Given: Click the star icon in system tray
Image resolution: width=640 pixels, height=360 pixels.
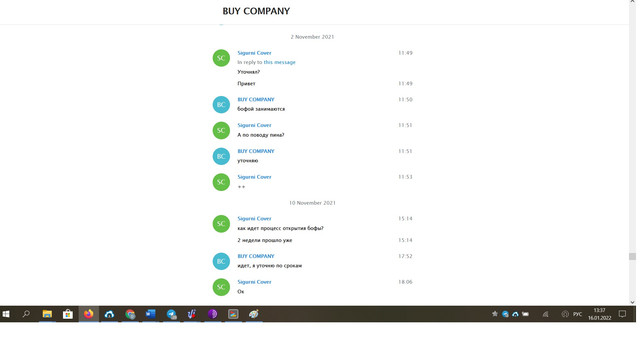Looking at the screenshot, I should (x=495, y=314).
